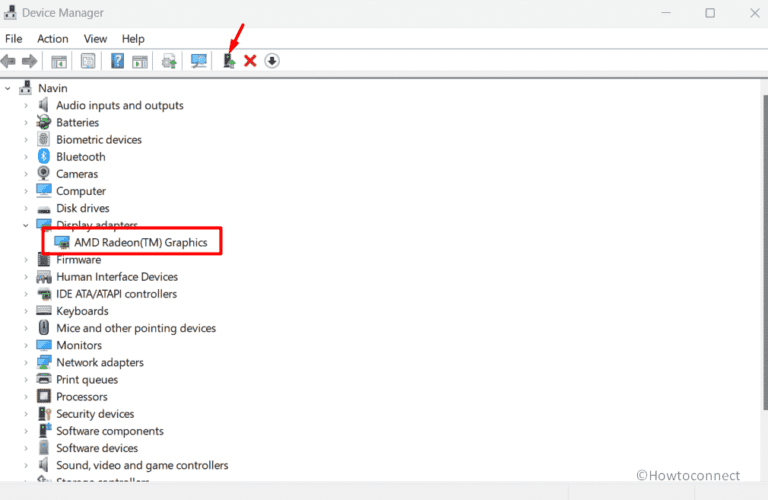
Task: Select the Software devices label
Action: click(97, 448)
